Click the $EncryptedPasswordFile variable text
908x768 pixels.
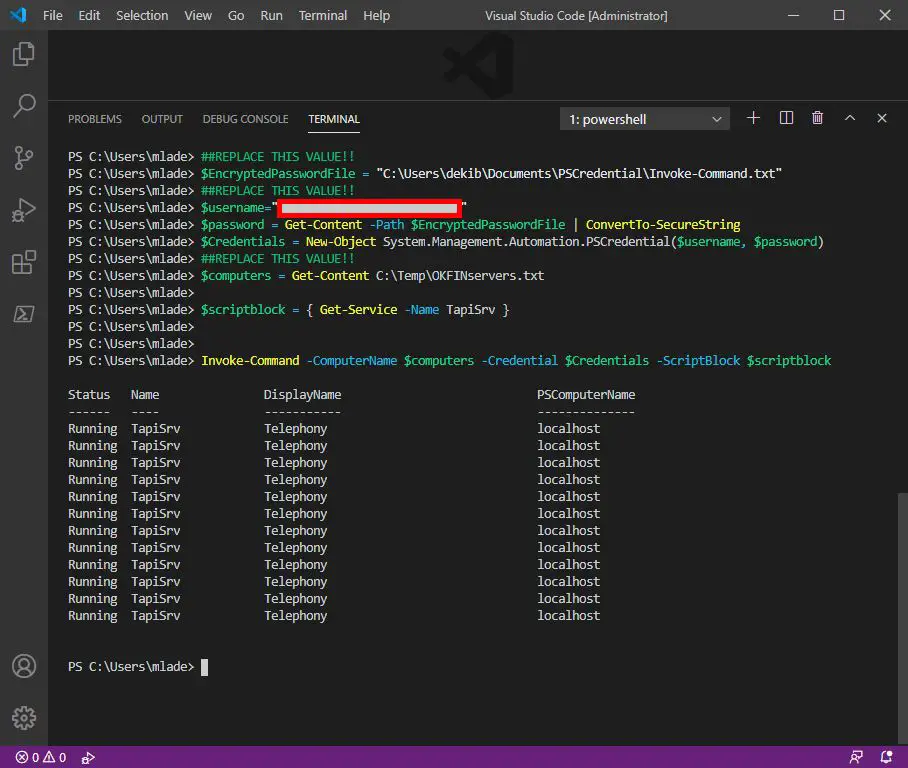[x=278, y=174]
